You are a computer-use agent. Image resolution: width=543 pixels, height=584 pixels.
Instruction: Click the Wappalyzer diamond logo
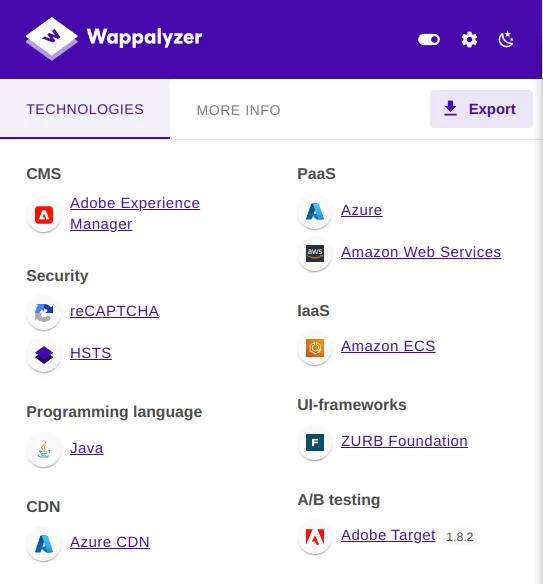[x=52, y=38]
